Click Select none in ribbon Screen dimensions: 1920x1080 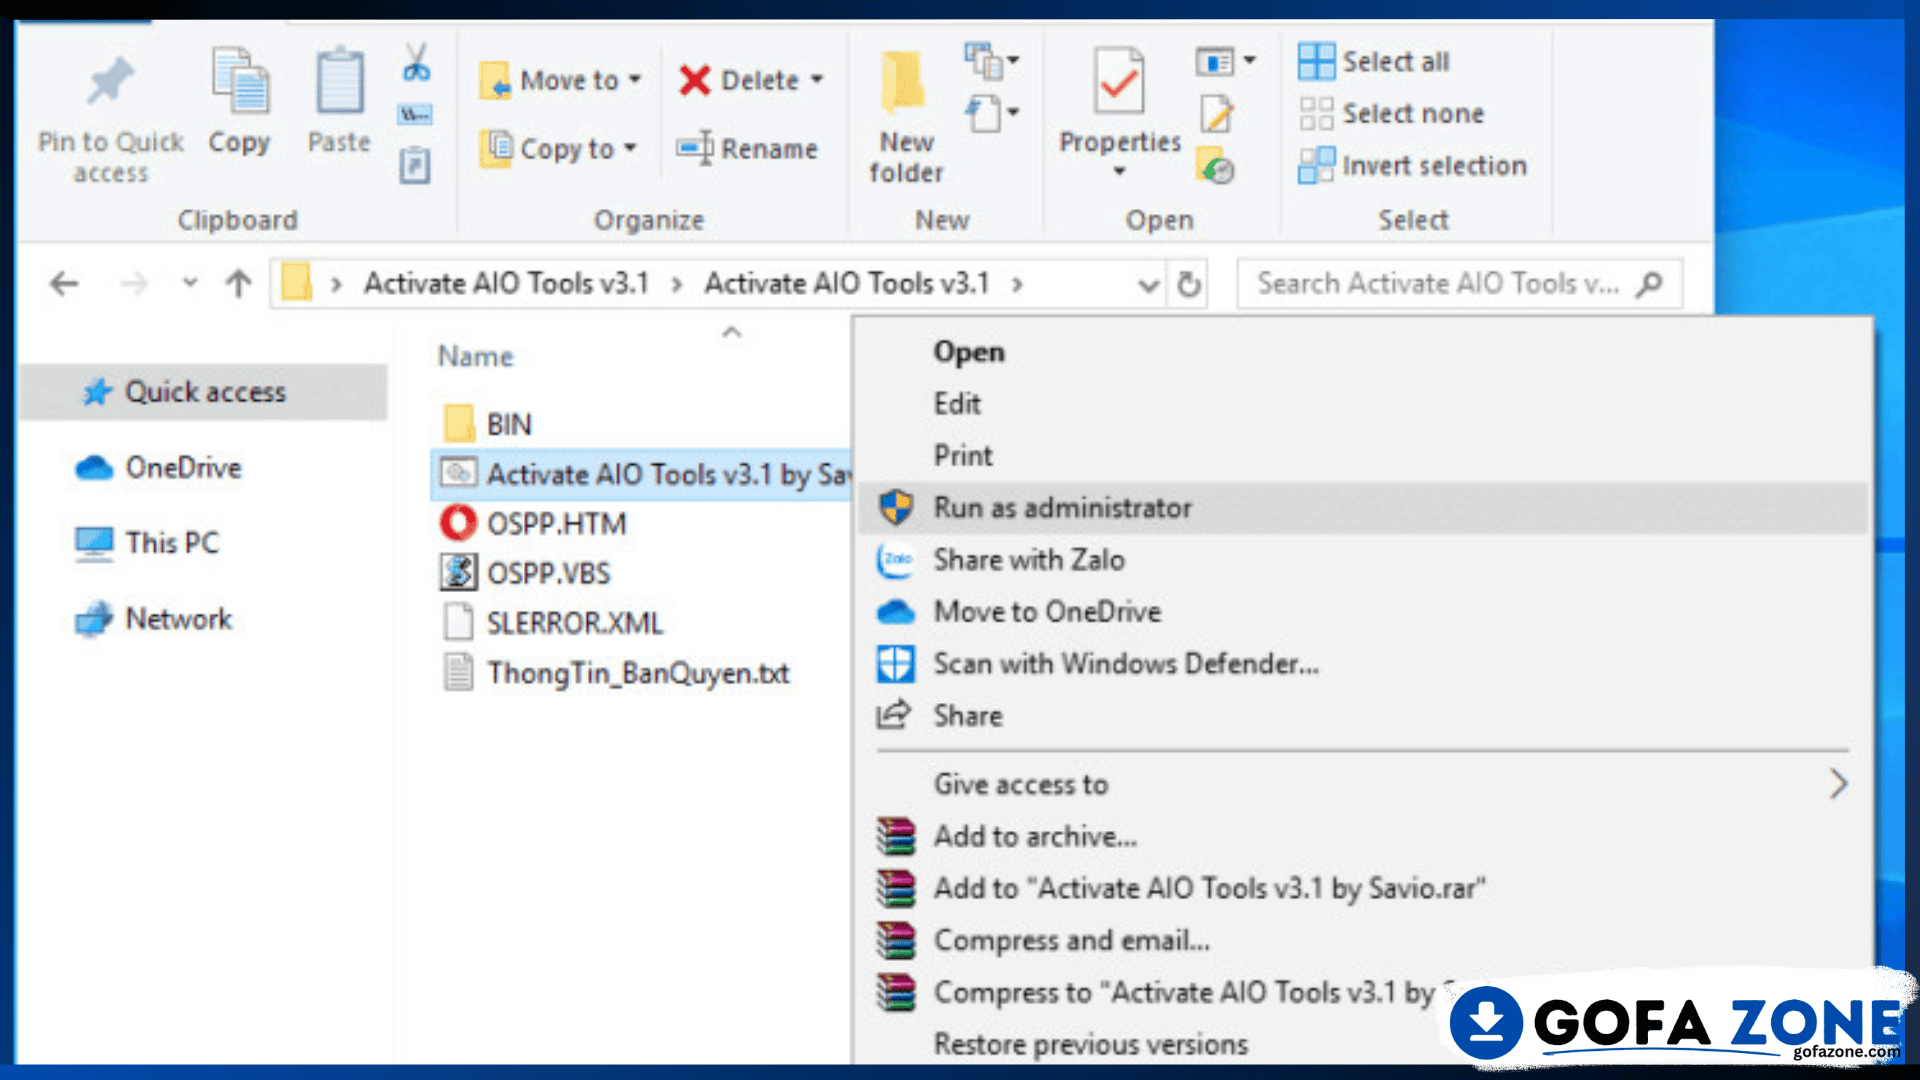[1391, 114]
